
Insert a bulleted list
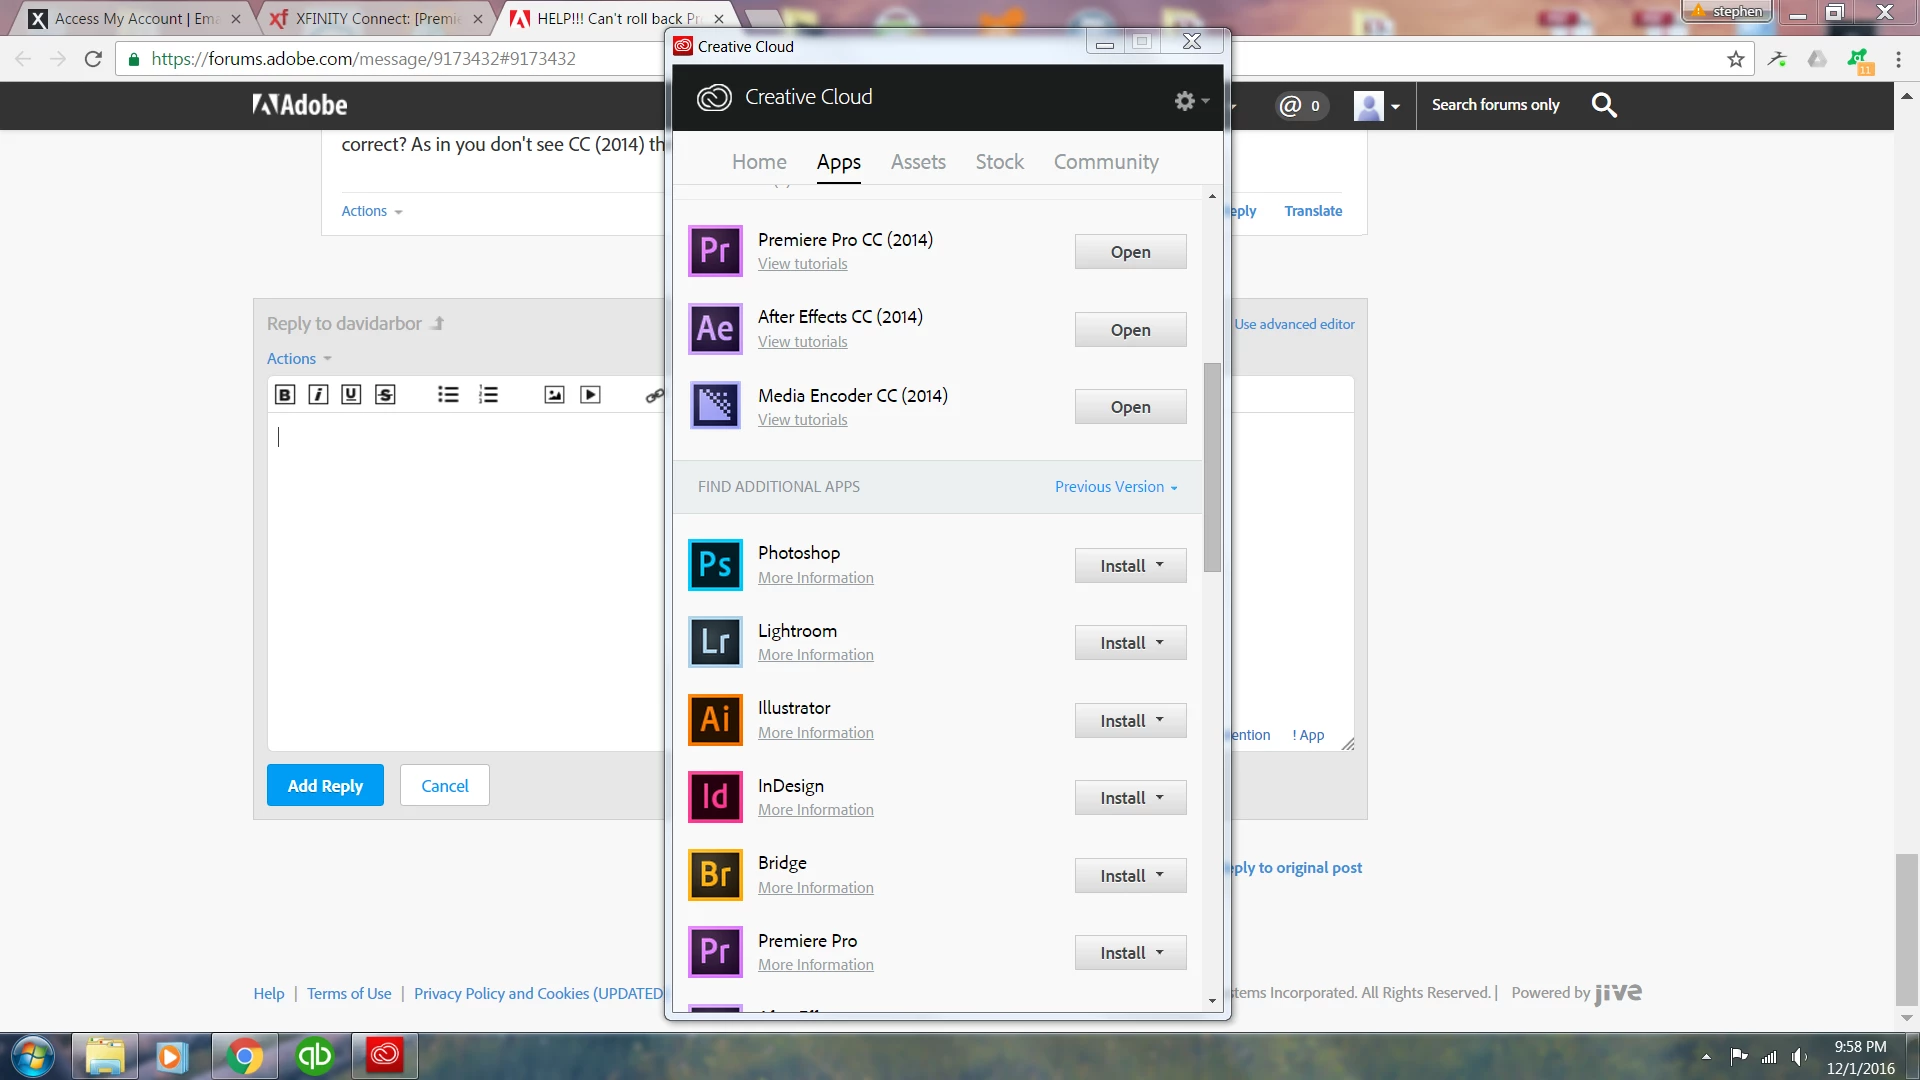[448, 395]
